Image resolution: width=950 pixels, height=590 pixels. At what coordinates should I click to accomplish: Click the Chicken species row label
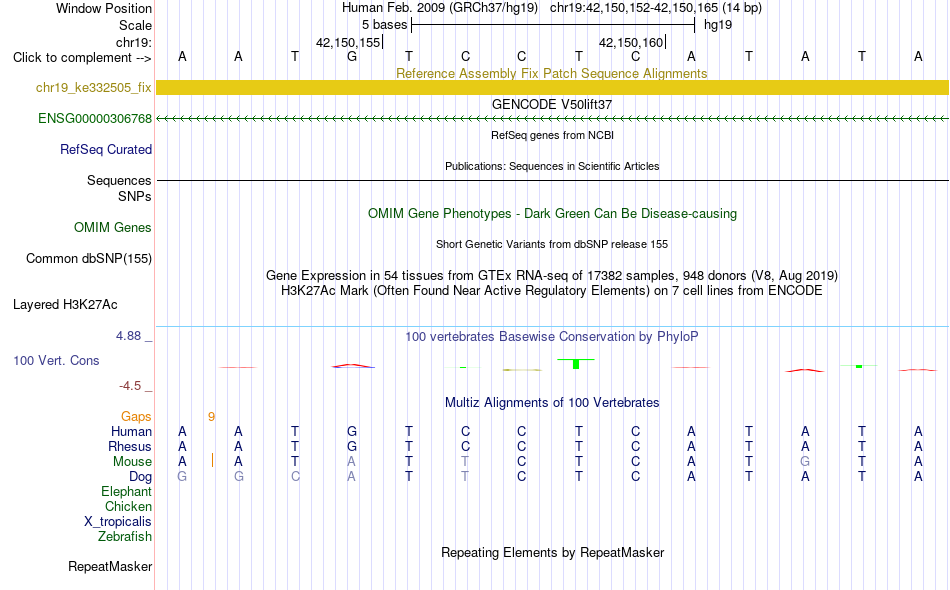[x=128, y=507]
